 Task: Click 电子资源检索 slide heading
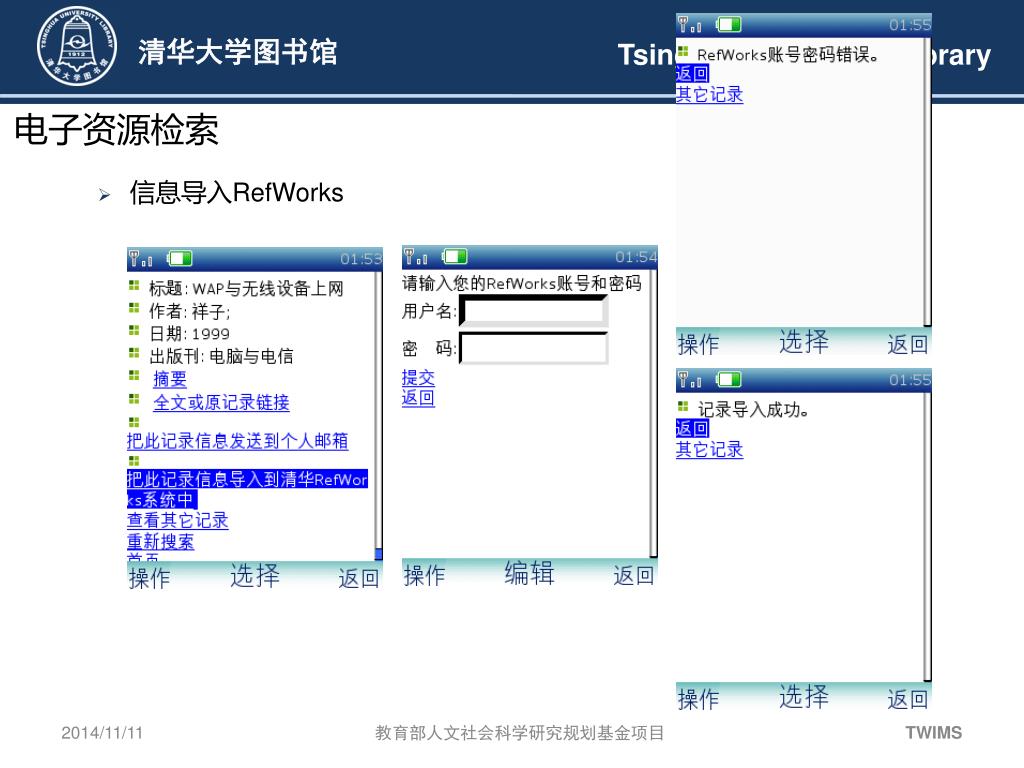click(x=116, y=129)
